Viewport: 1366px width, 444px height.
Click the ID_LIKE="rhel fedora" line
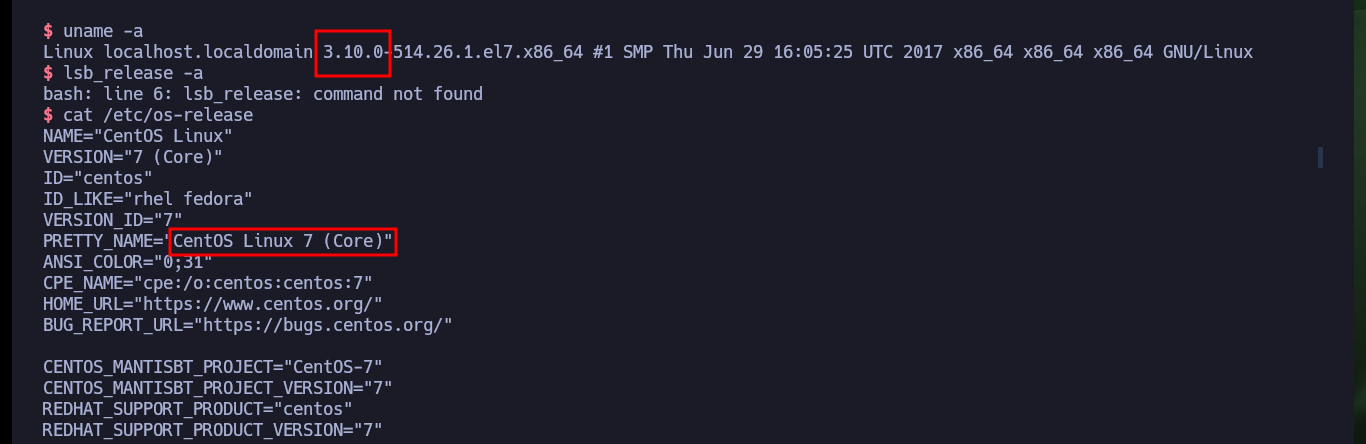[148, 198]
